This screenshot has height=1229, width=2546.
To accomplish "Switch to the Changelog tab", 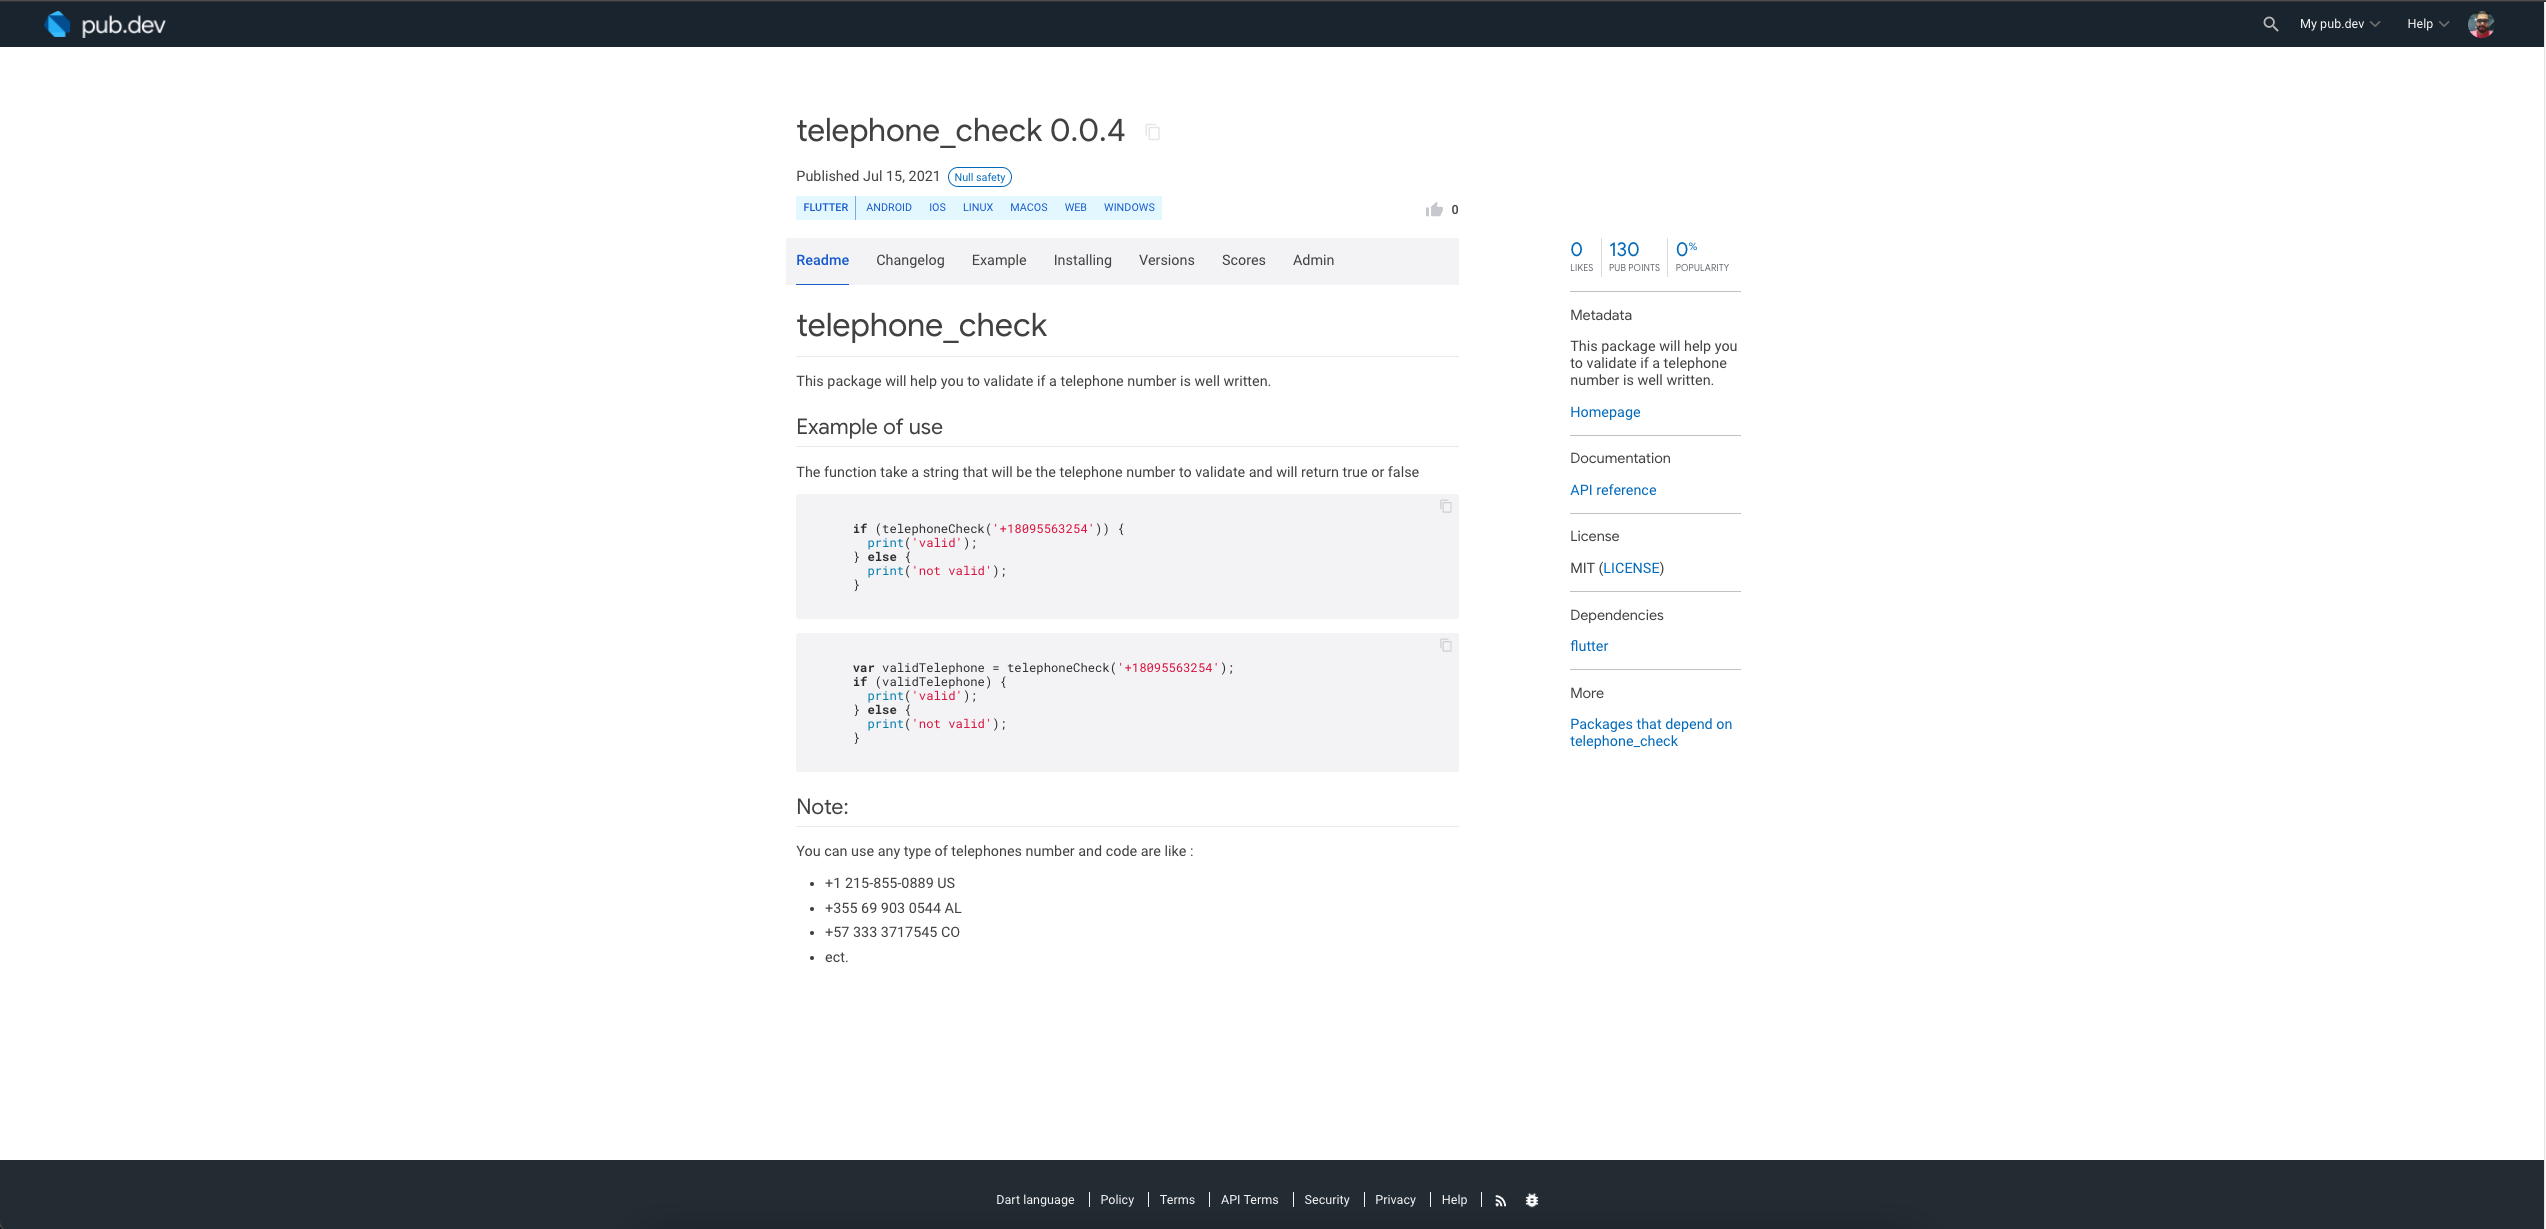I will click(x=909, y=260).
